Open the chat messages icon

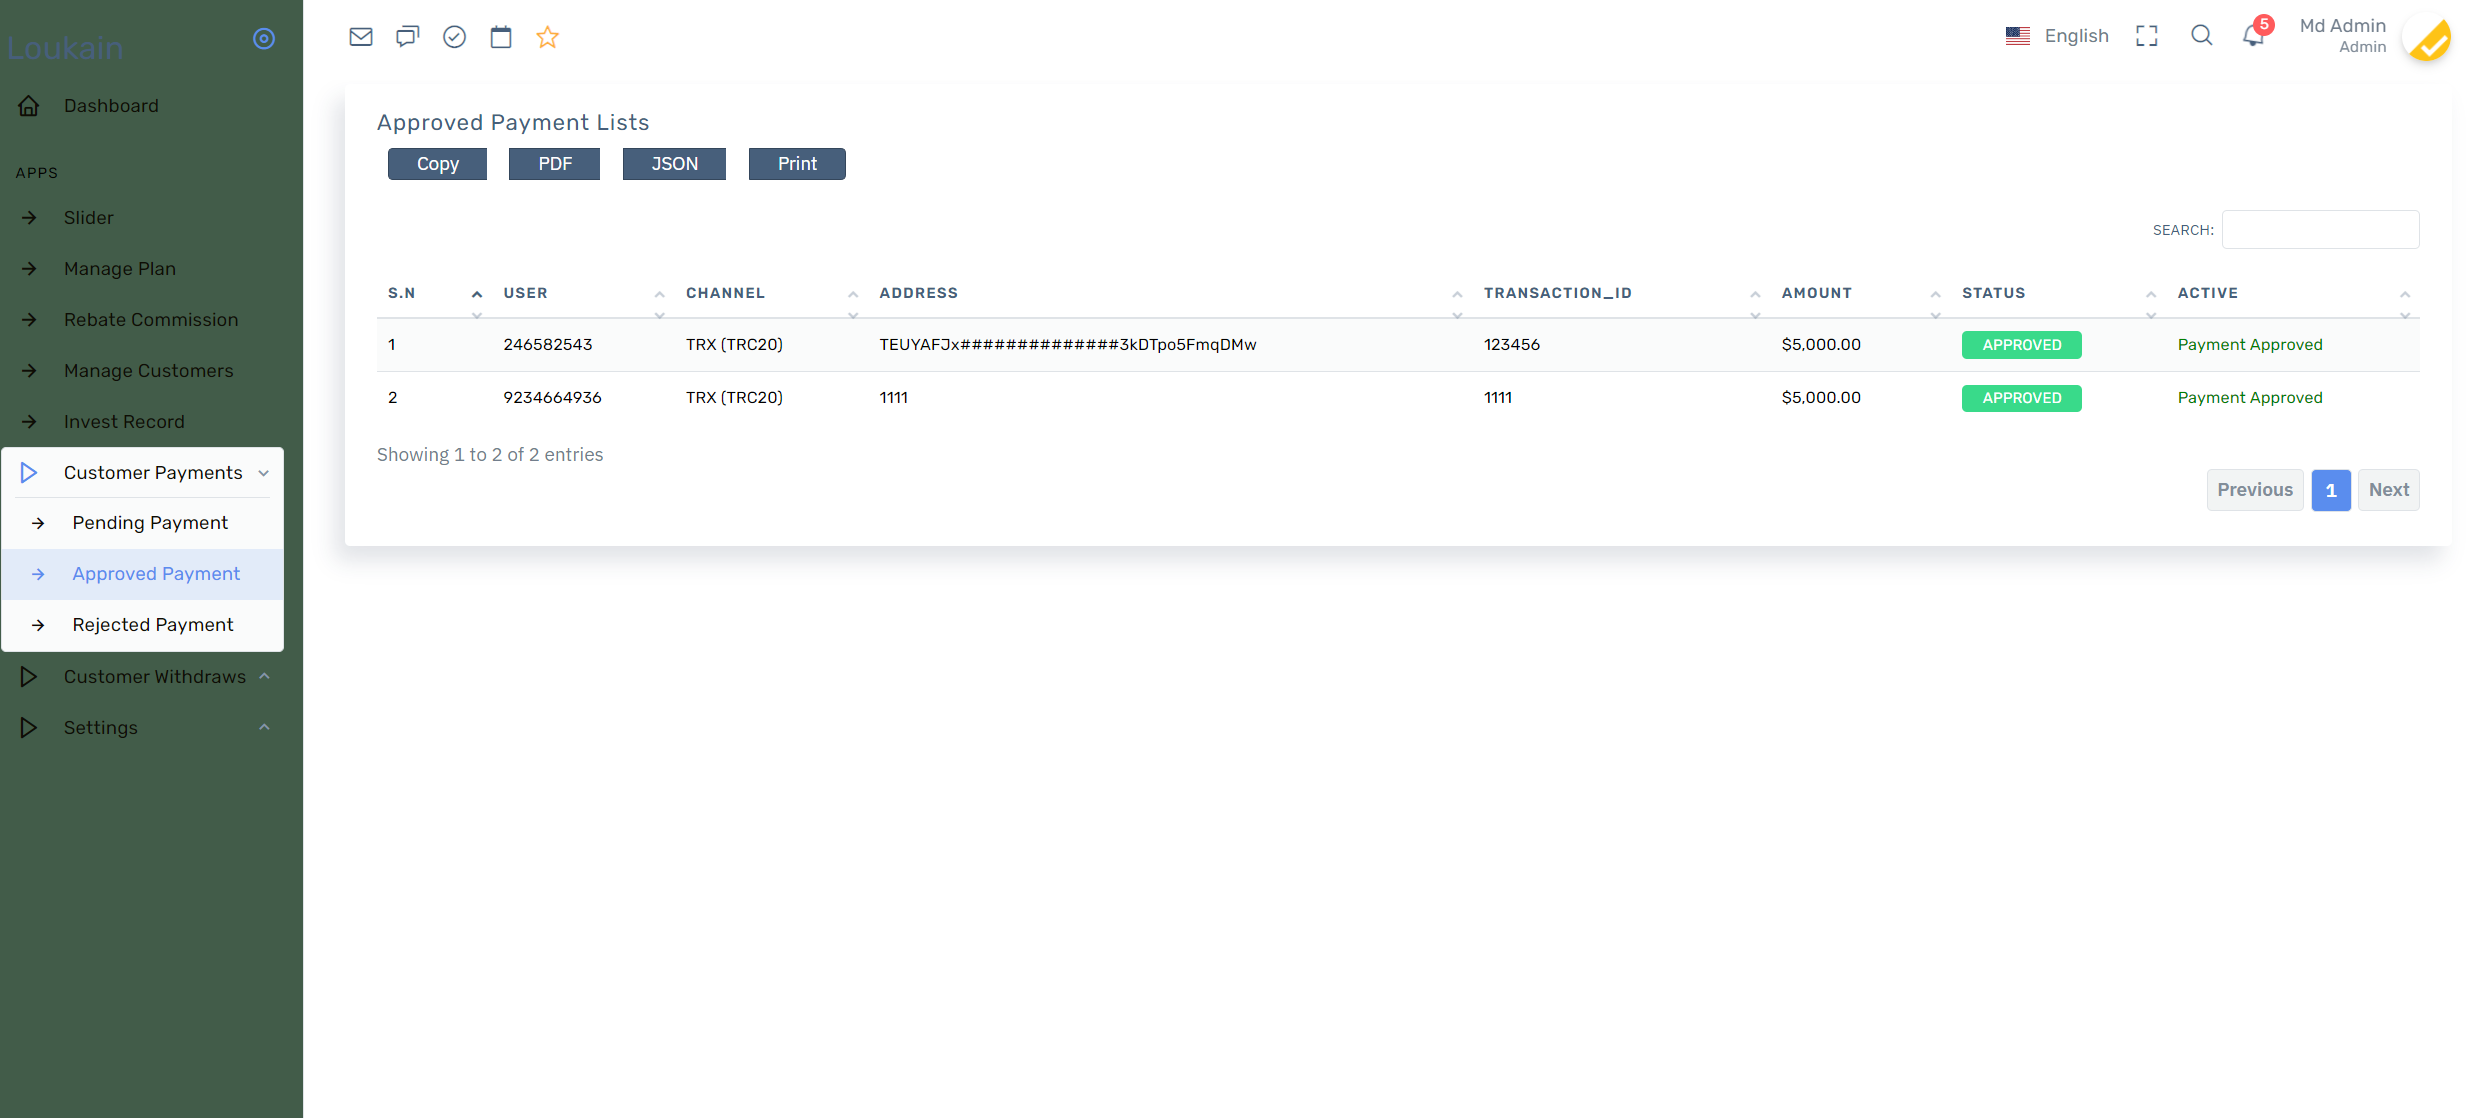point(407,37)
